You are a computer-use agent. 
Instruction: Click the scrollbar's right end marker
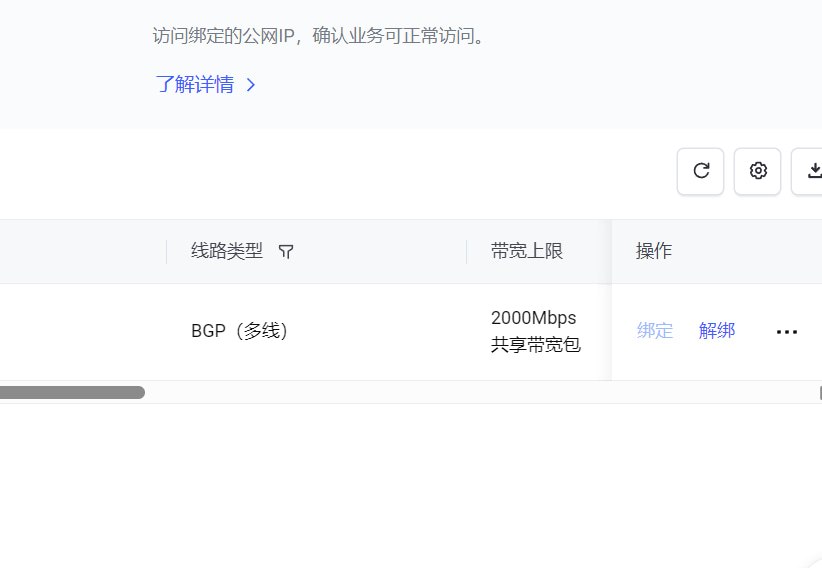tap(820, 393)
